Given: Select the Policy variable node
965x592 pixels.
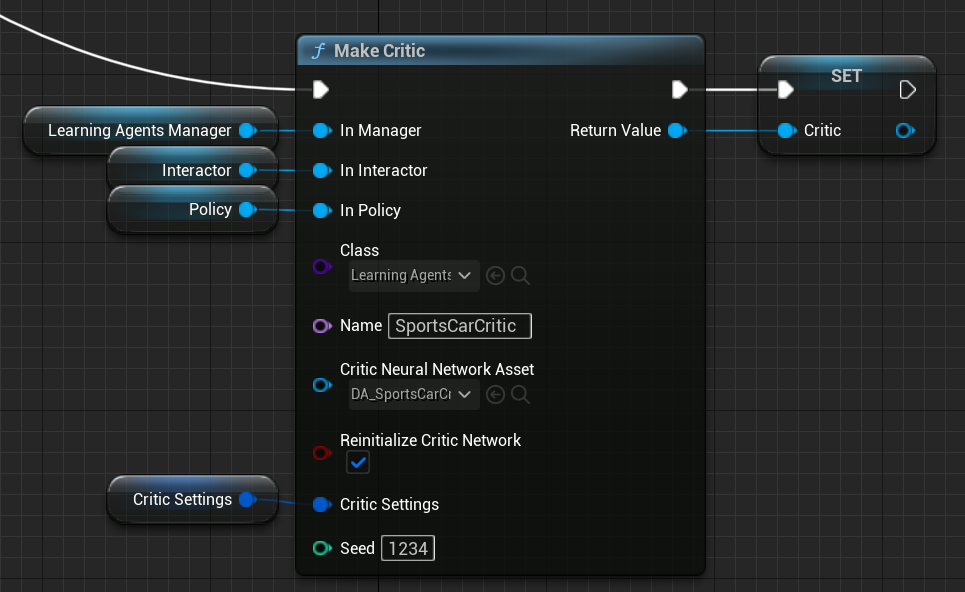Looking at the screenshot, I should (x=193, y=209).
